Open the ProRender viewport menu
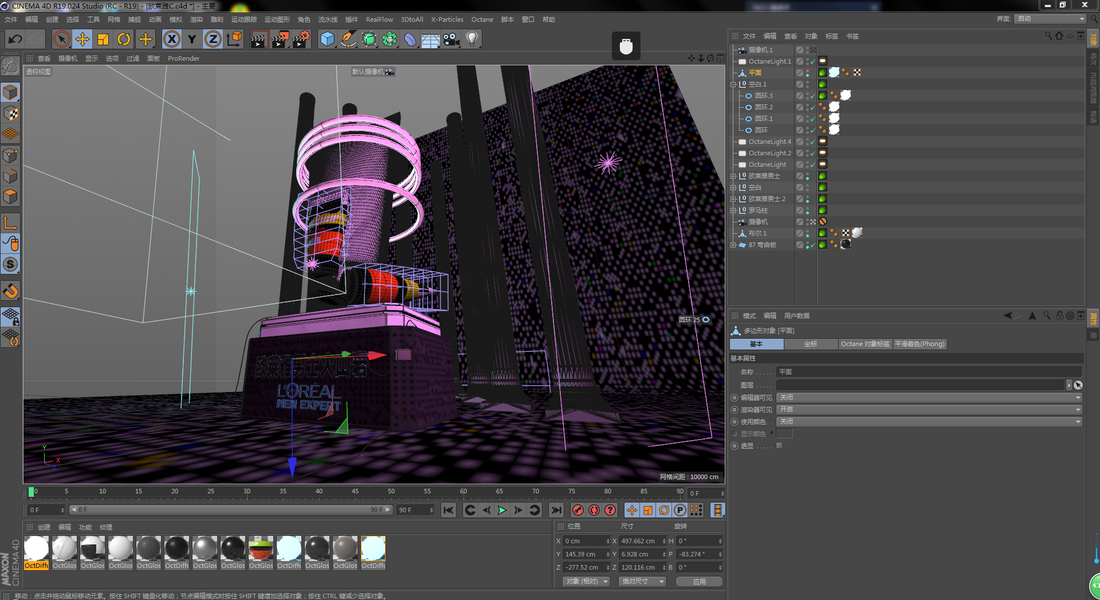This screenshot has height=600, width=1100. (x=183, y=59)
